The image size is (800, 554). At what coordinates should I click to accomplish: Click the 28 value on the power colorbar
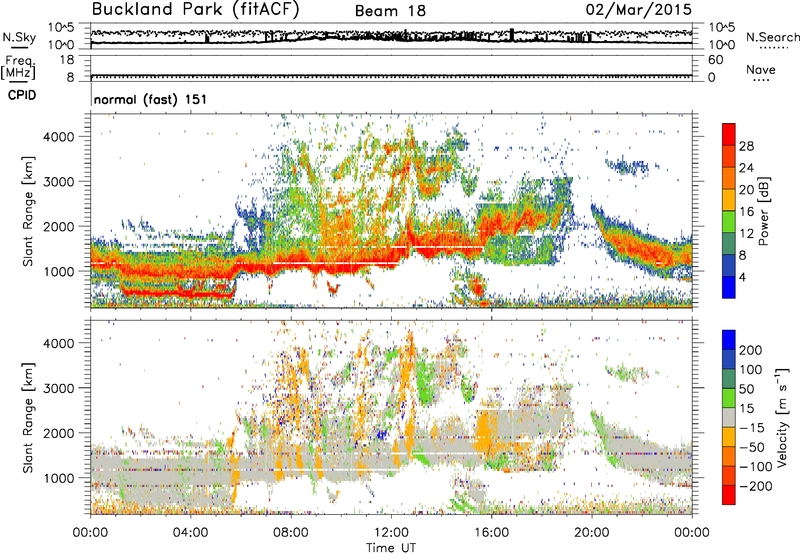point(746,146)
